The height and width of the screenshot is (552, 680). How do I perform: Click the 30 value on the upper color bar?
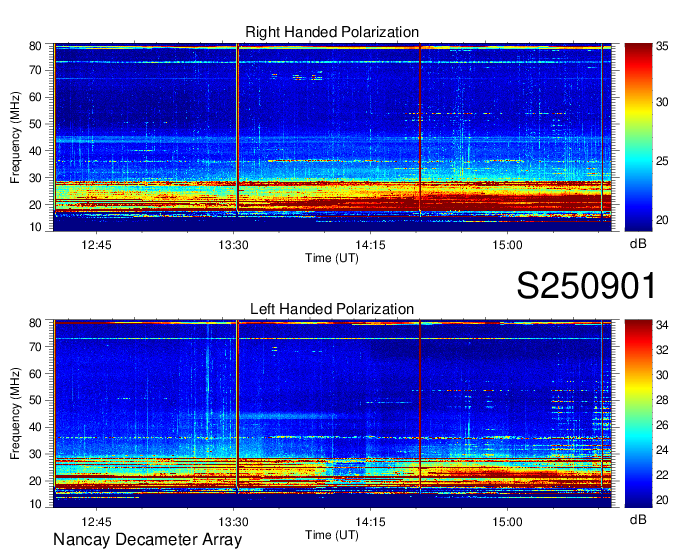click(662, 102)
